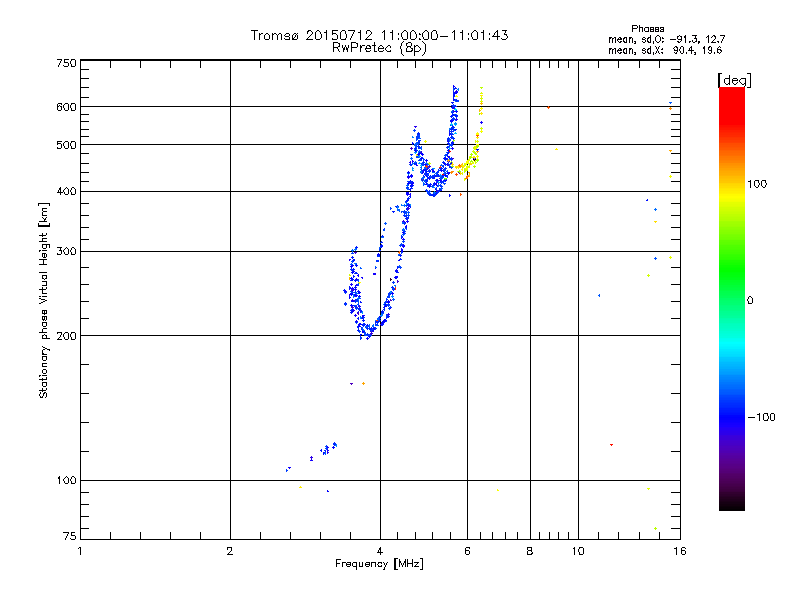Click the y-axis tick label '75'
The width and height of the screenshot is (800, 600).
(69, 536)
